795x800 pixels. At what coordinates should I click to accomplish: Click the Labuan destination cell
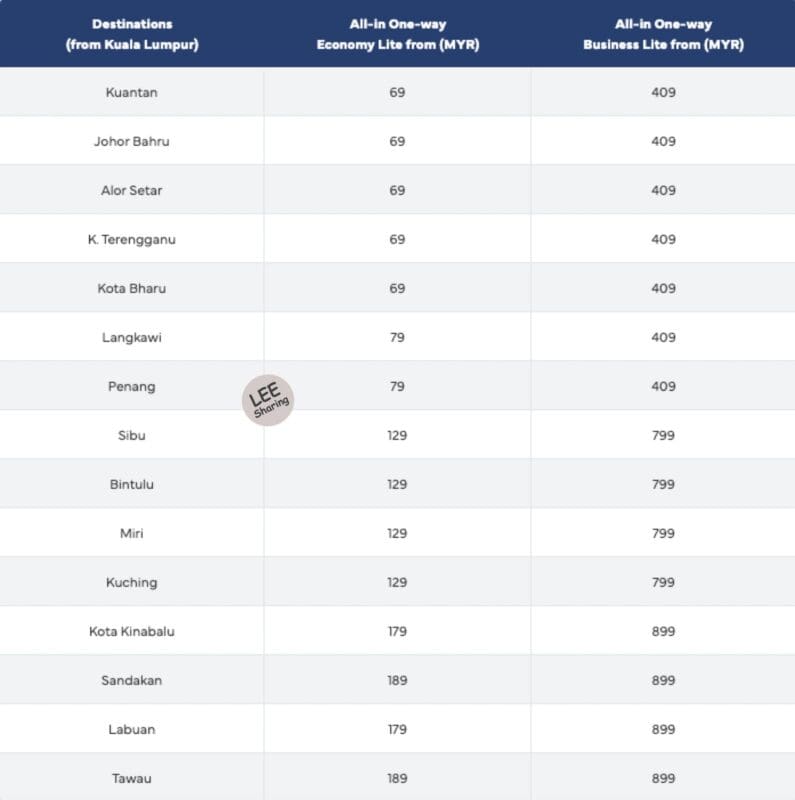click(132, 729)
